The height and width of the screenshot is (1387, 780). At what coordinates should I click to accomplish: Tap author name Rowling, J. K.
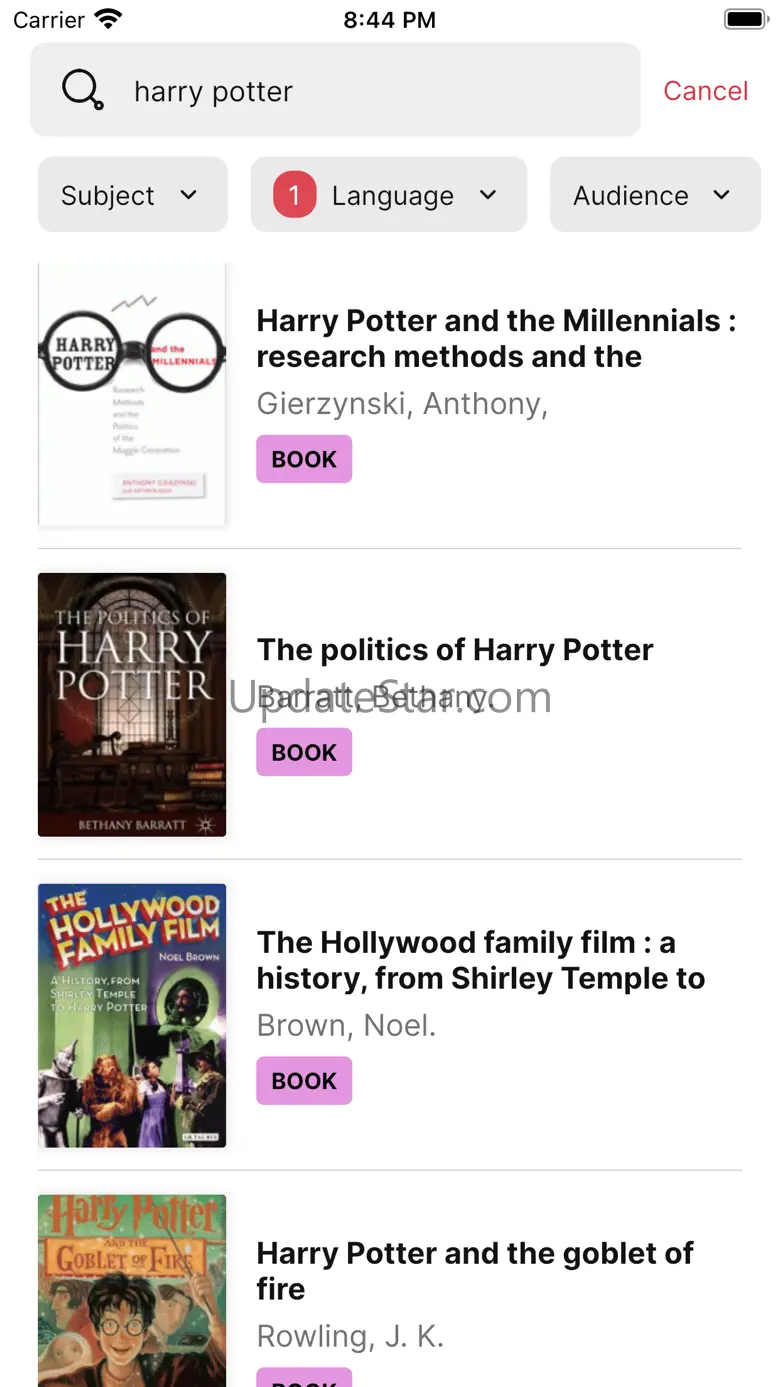click(x=350, y=1336)
